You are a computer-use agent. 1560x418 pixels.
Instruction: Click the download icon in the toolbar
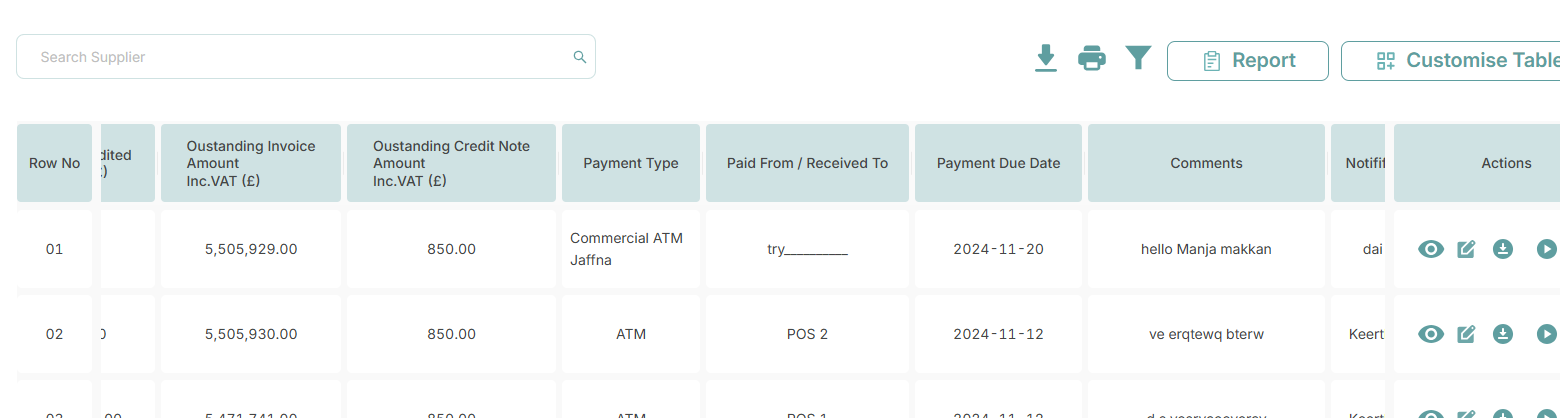[1046, 58]
